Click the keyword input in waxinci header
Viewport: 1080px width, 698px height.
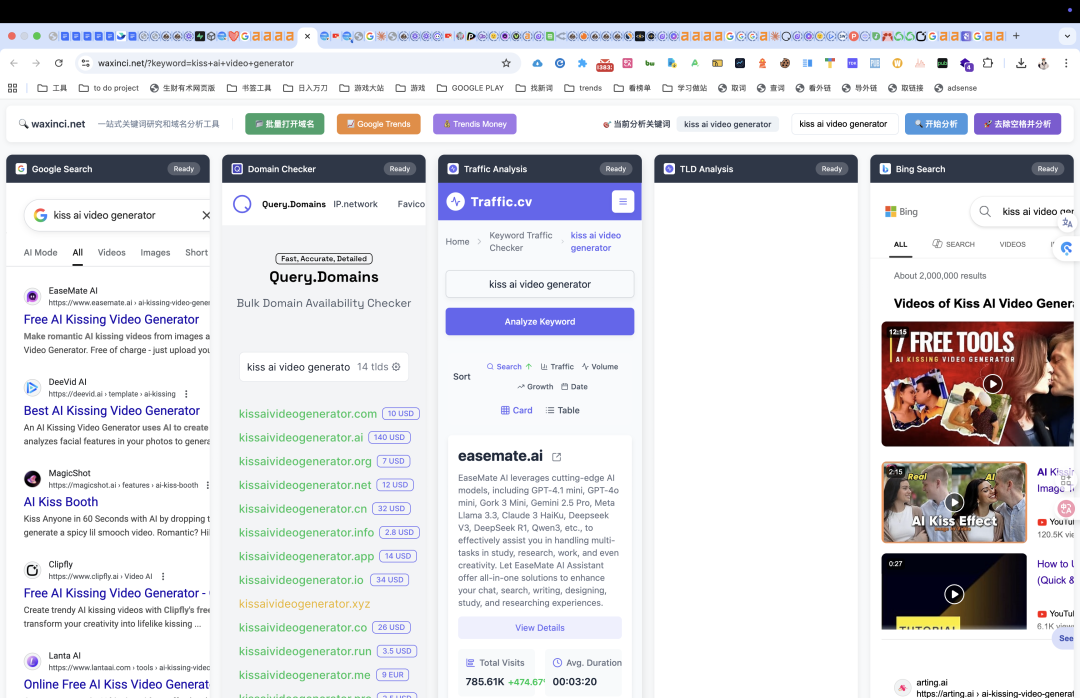point(843,124)
